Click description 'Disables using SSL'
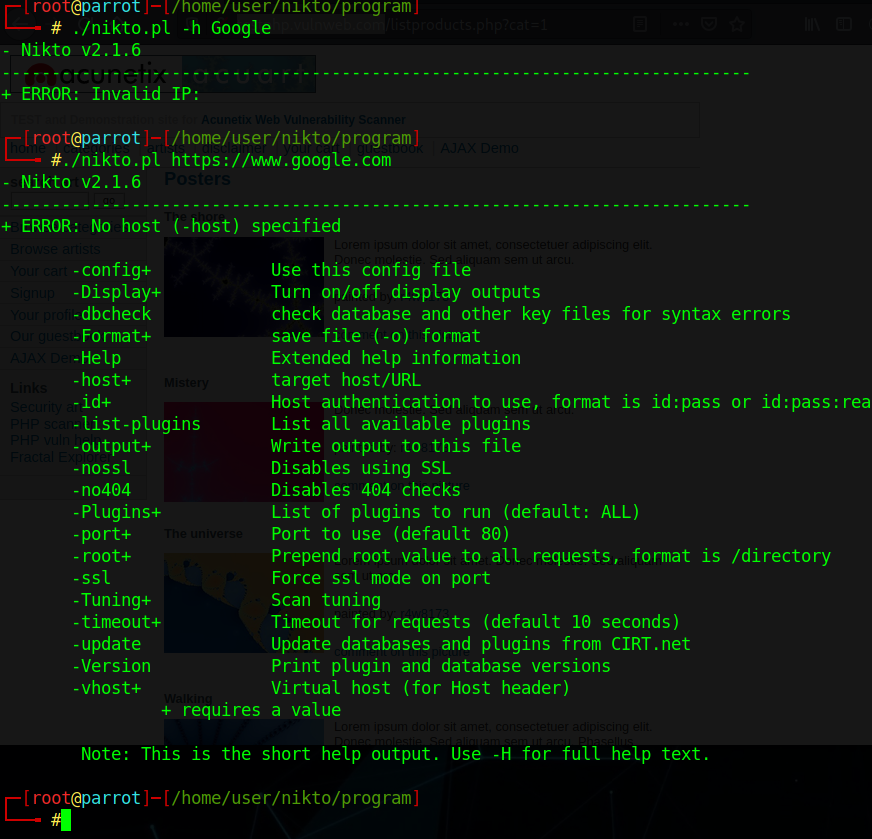872x839 pixels. pos(361,468)
